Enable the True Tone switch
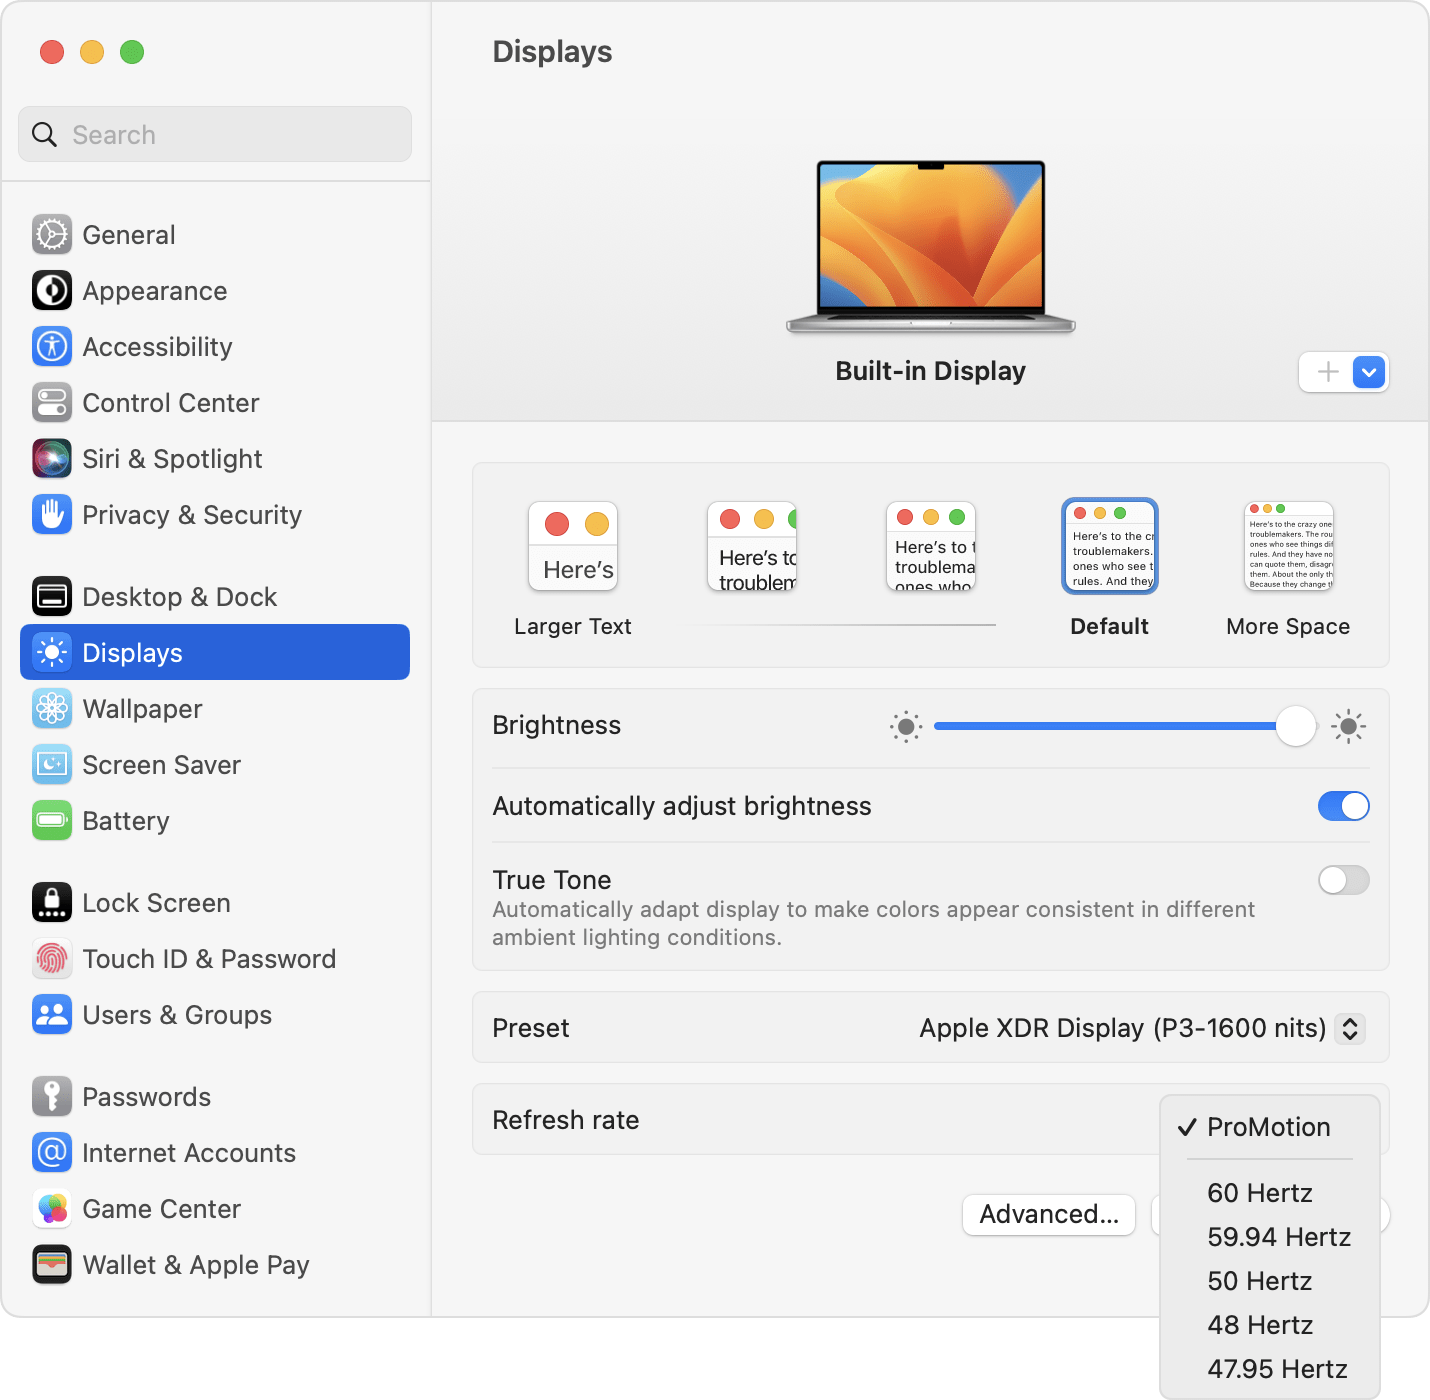This screenshot has height=1400, width=1430. [x=1343, y=880]
